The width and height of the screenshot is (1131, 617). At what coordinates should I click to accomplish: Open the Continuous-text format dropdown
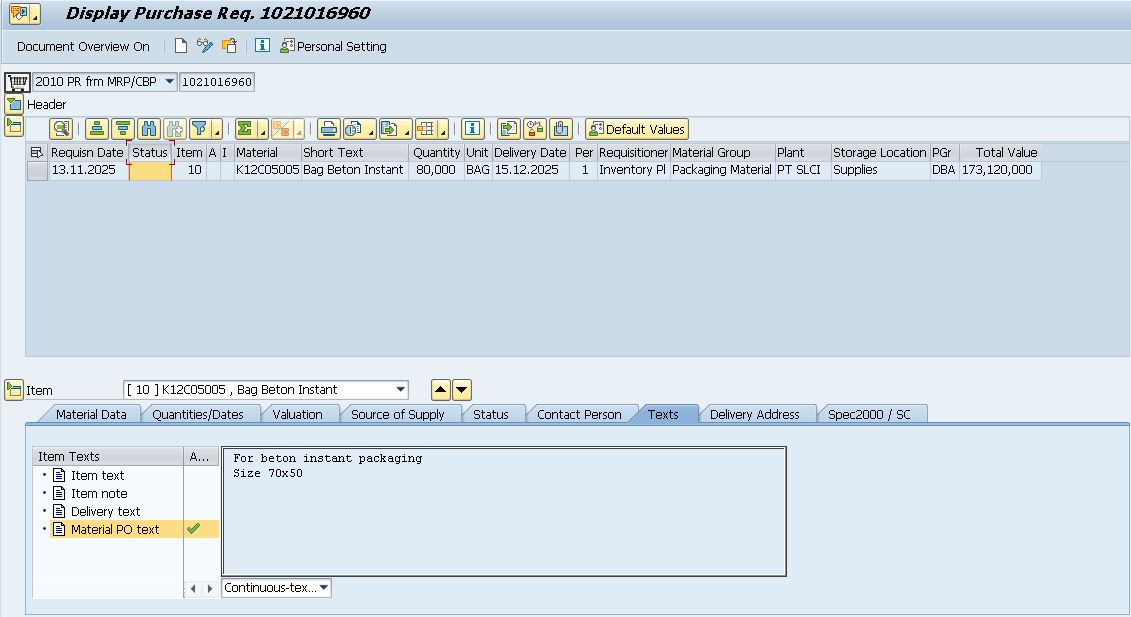[x=323, y=588]
